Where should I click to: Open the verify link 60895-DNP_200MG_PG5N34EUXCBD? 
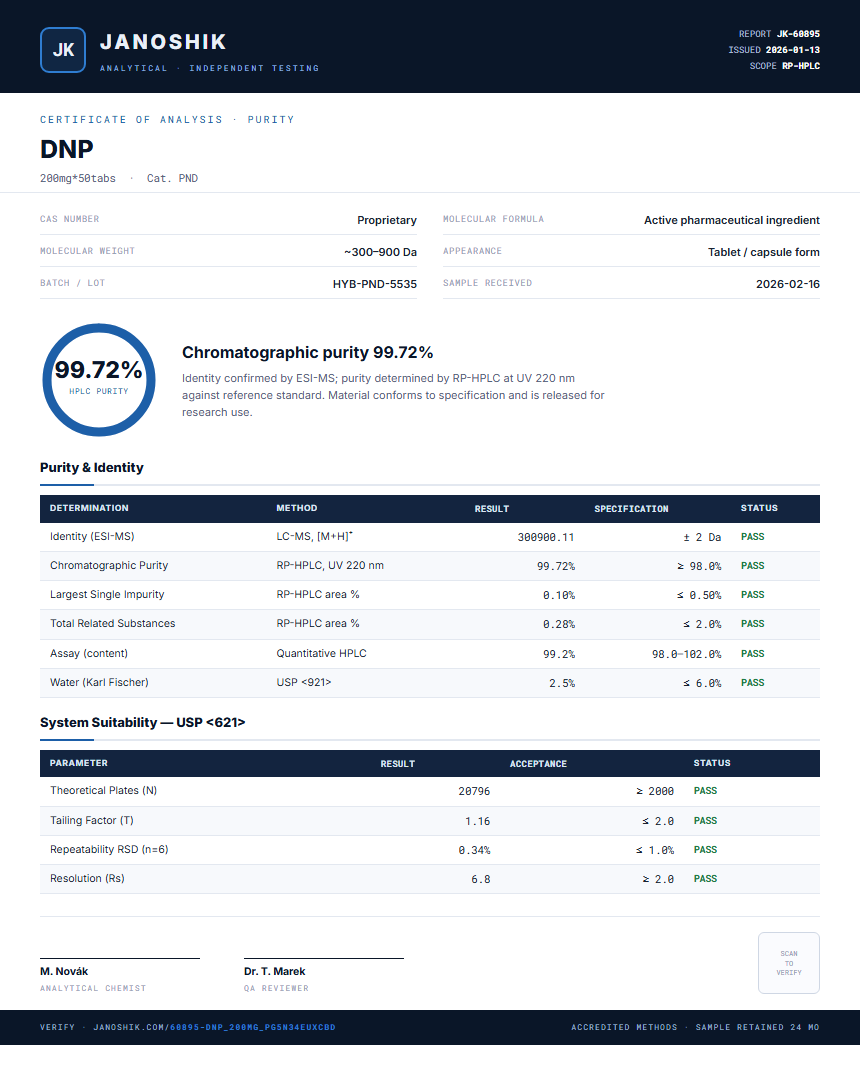[252, 1027]
